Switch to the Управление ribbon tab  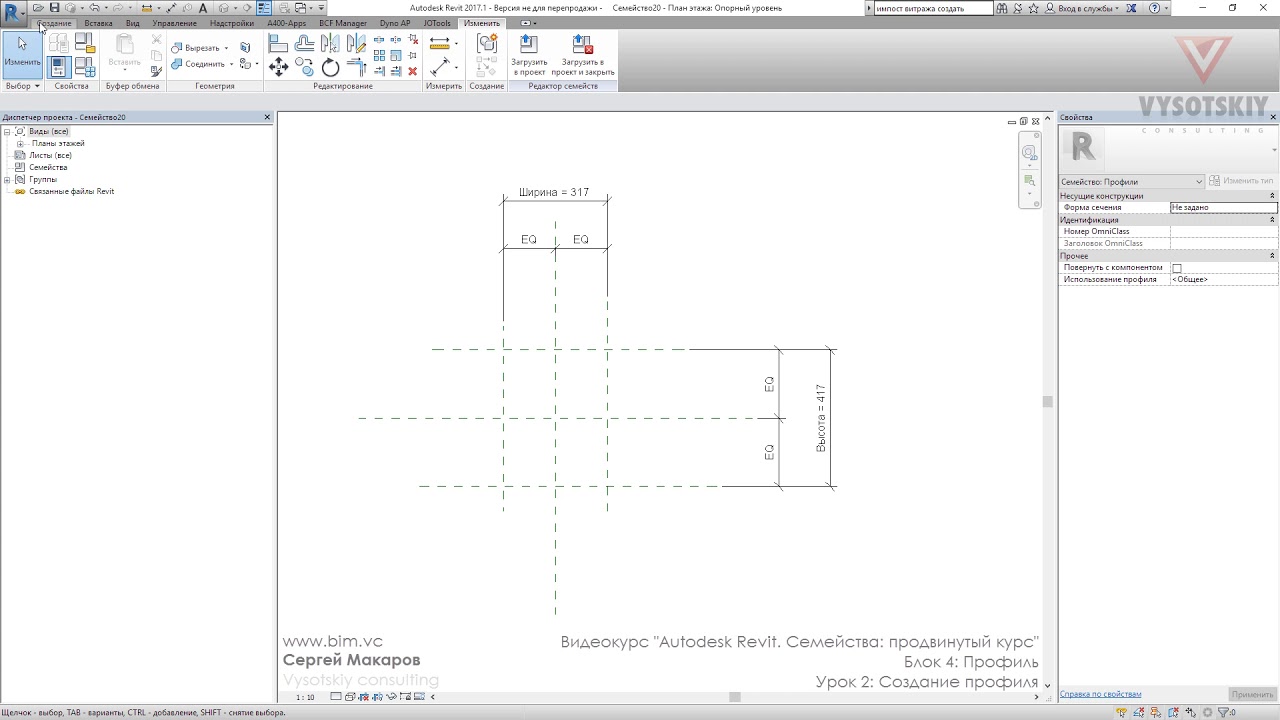pos(174,23)
